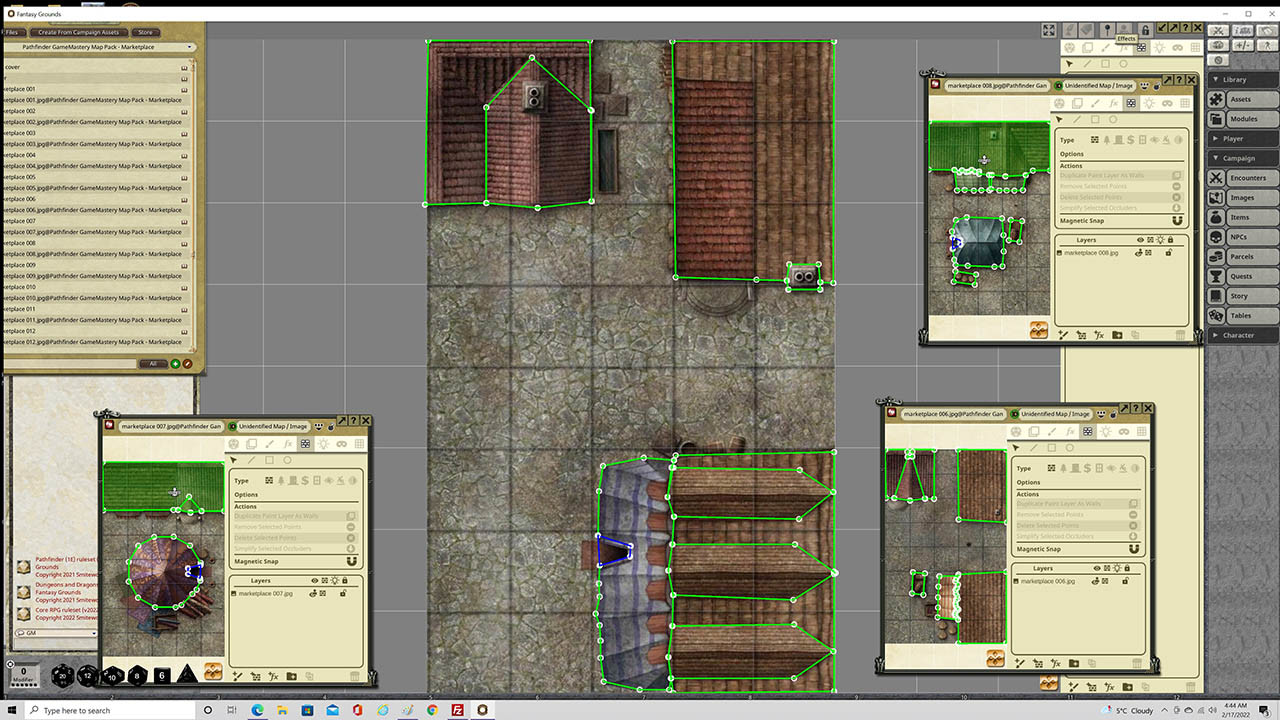This screenshot has width=1280, height=720.
Task: Expand the Player section in the sidebar
Action: tap(1240, 138)
